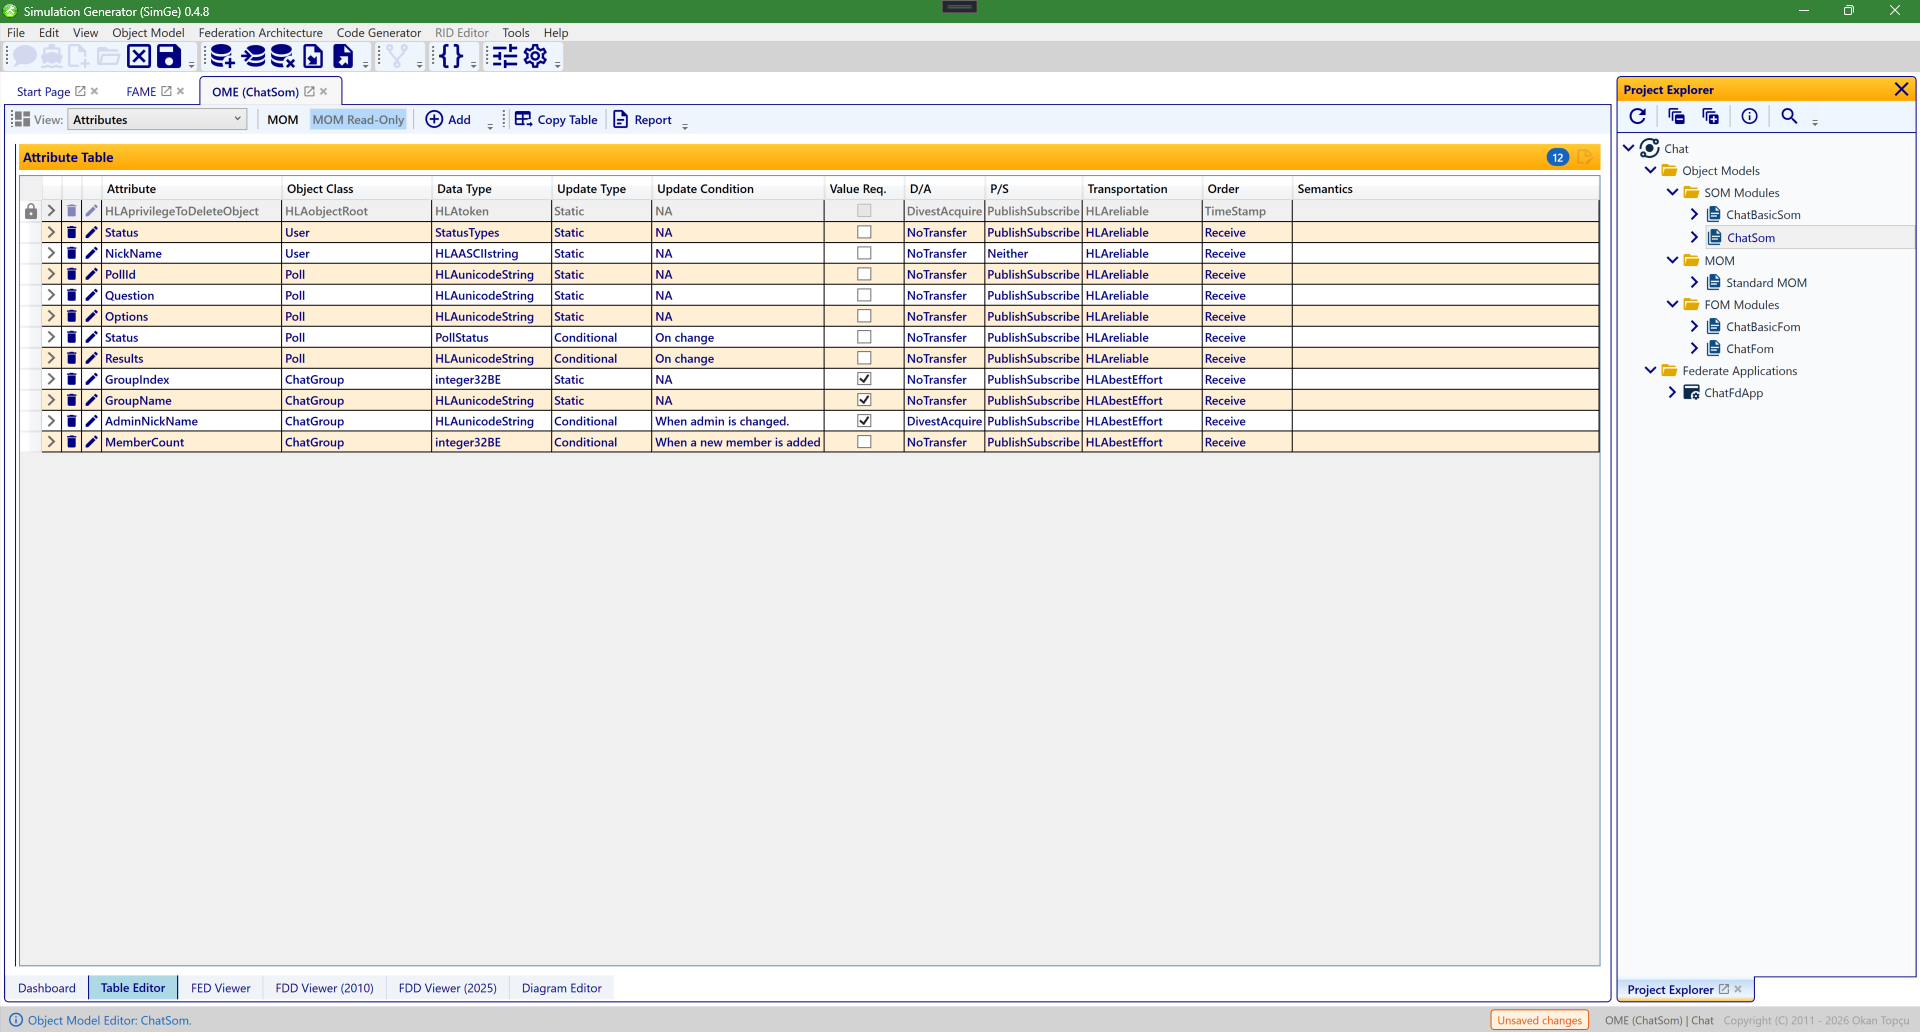
Task: Pop out the OME (ChatSom) tab
Action: tap(309, 91)
